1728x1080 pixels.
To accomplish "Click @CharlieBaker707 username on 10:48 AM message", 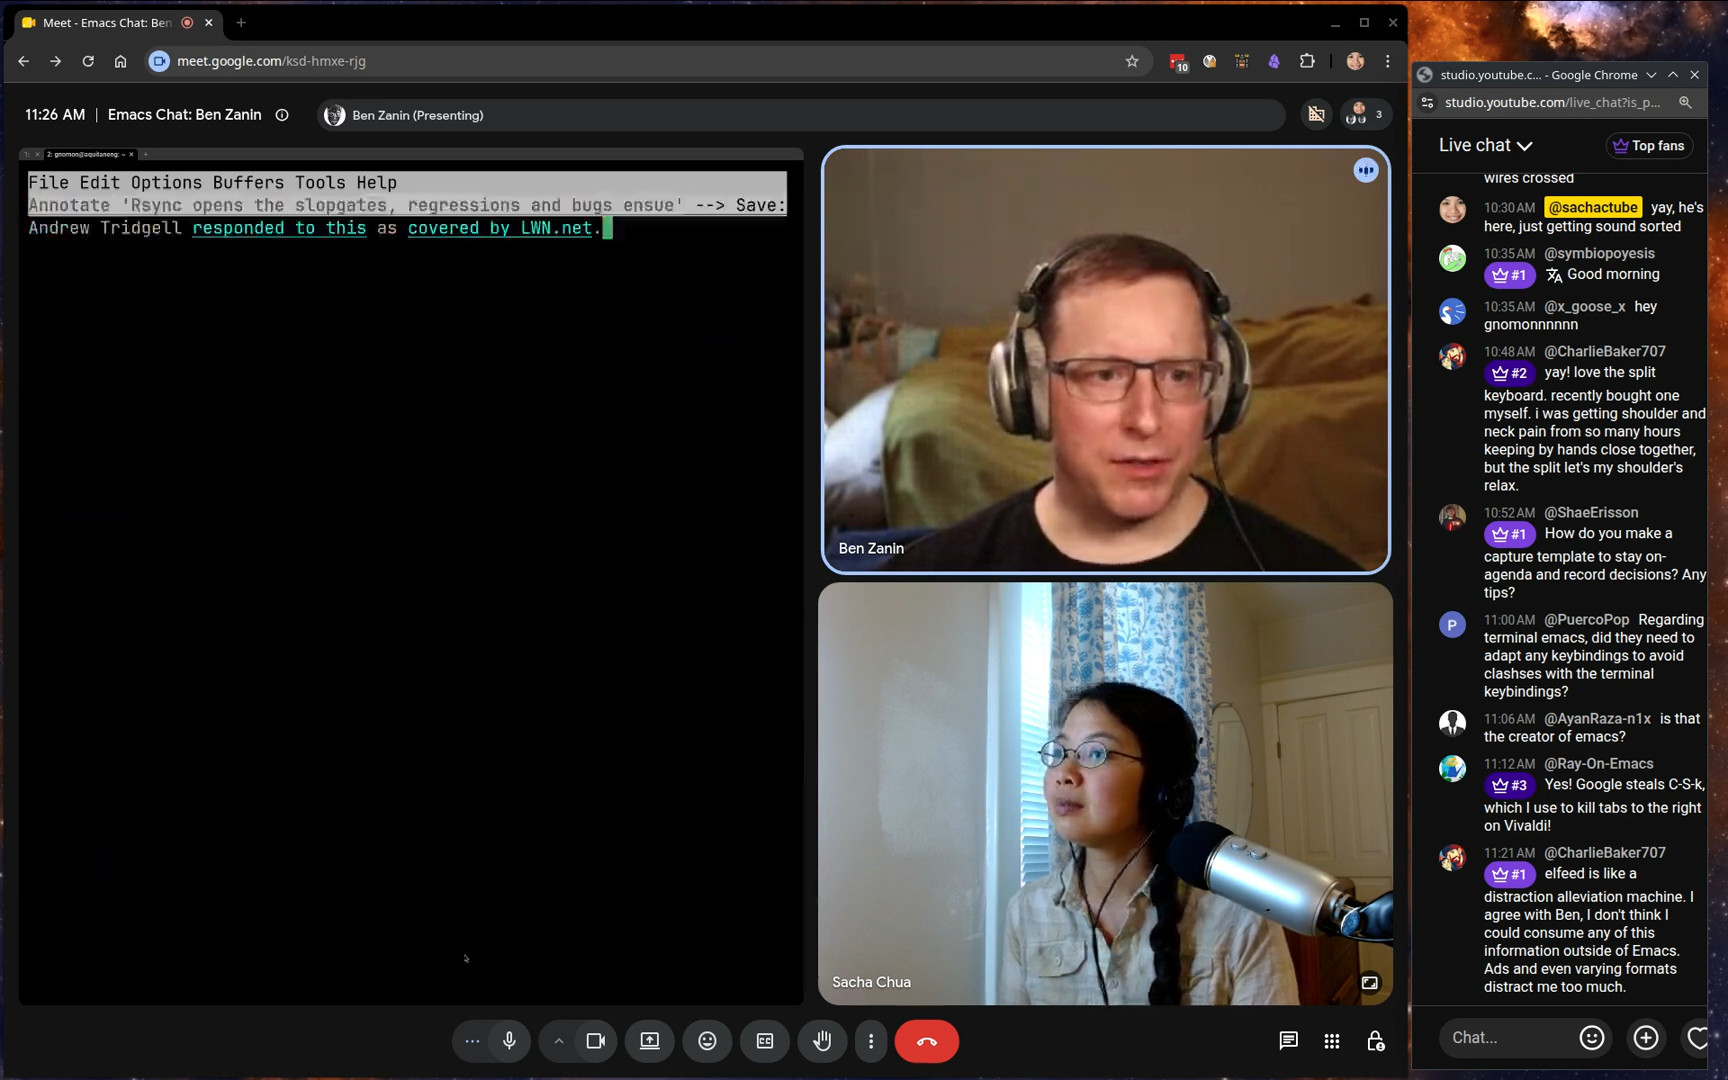I will tap(1605, 351).
